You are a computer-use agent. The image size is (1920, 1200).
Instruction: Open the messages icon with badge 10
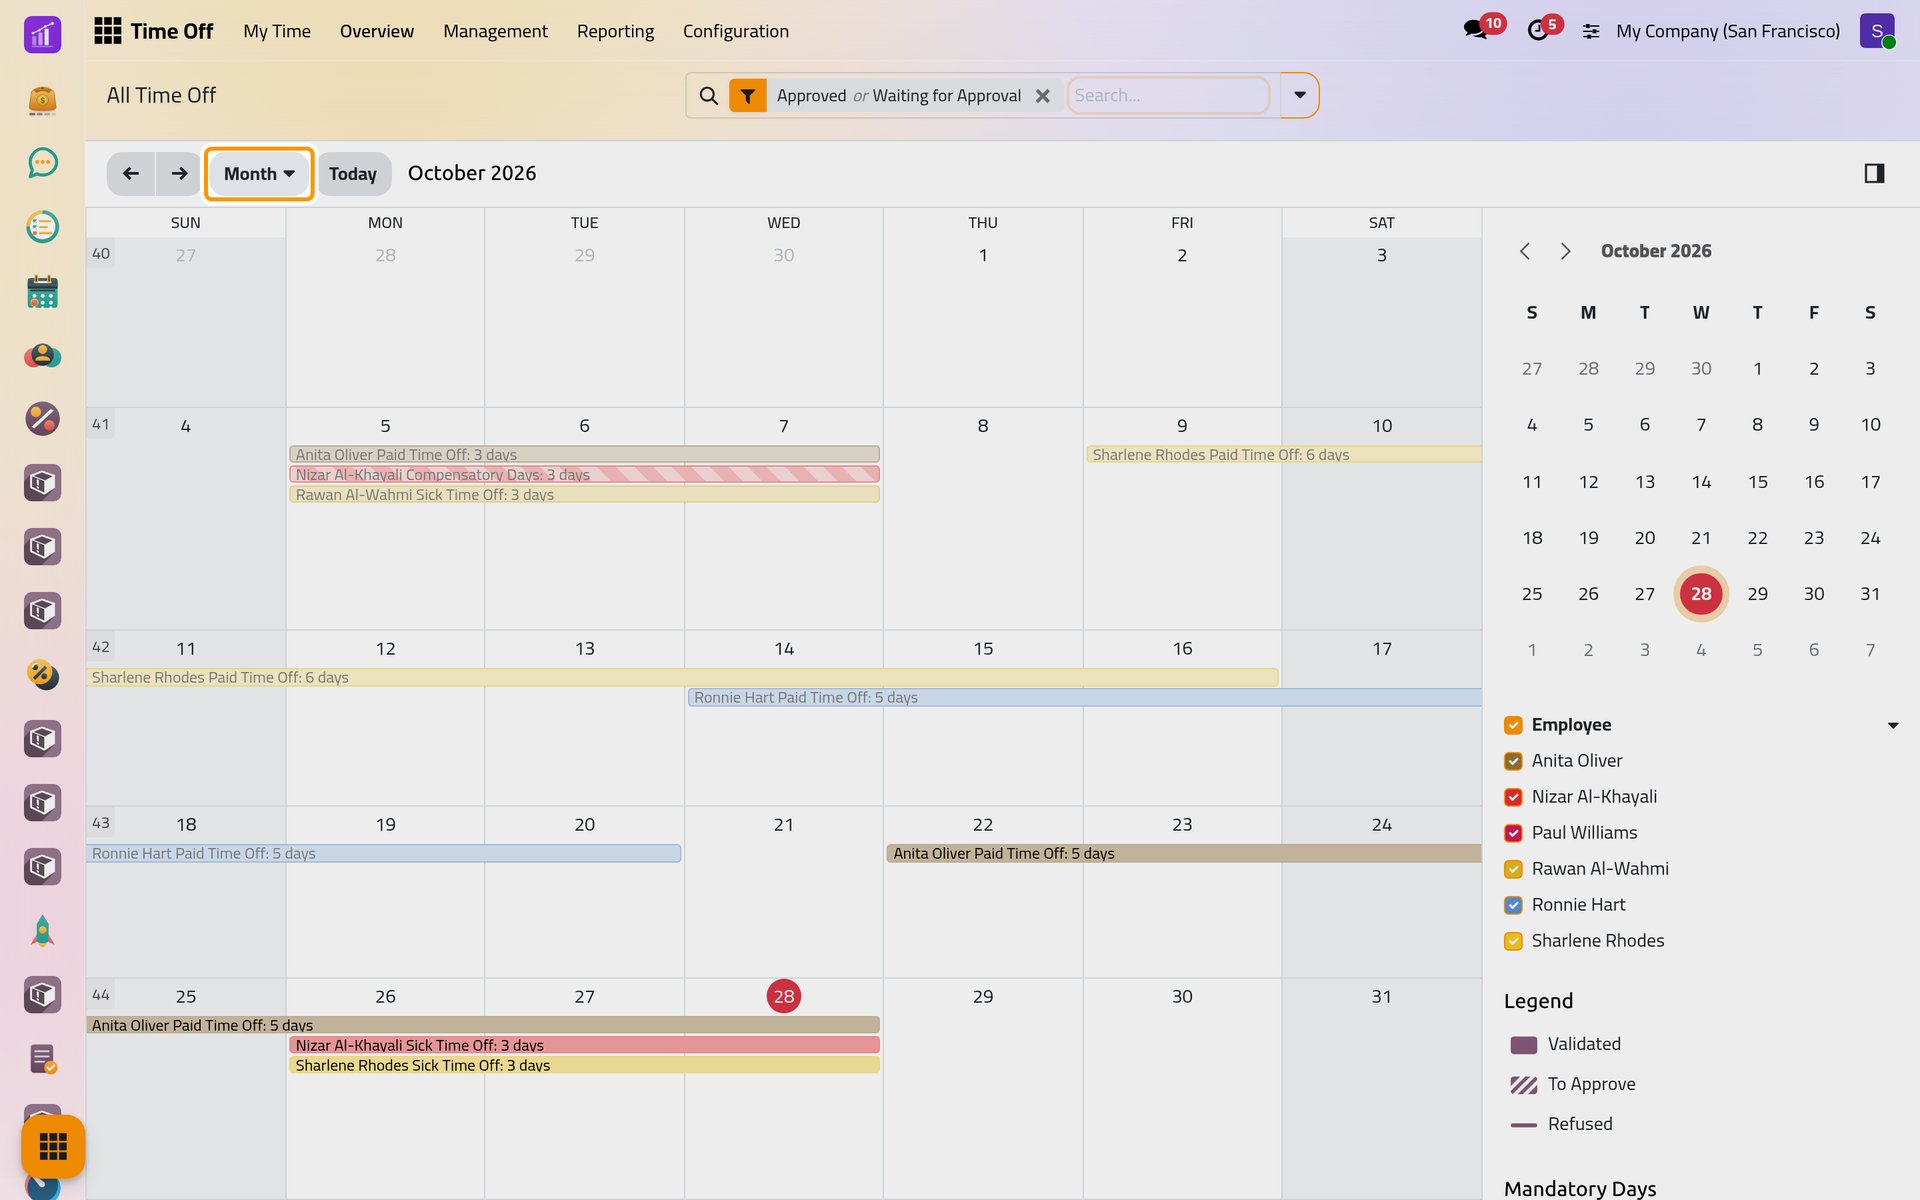(1475, 30)
